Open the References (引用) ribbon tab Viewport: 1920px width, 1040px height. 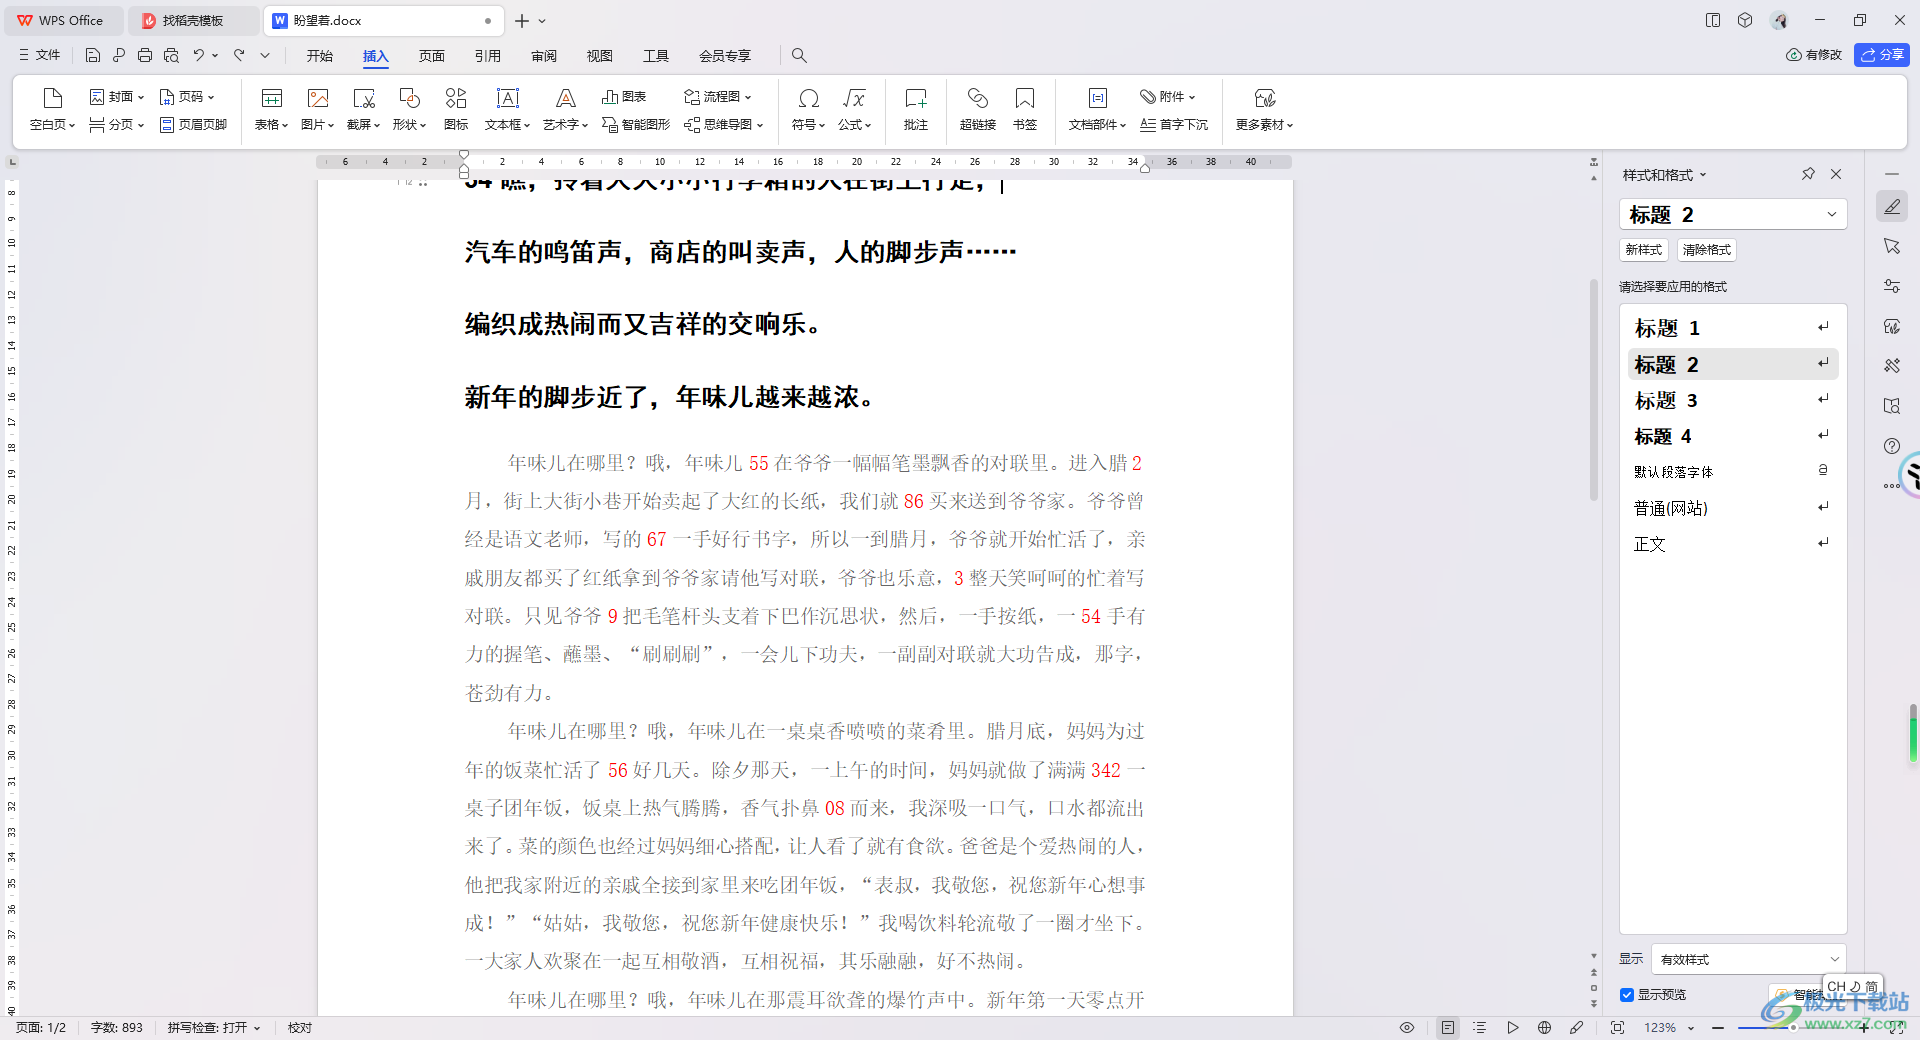488,56
